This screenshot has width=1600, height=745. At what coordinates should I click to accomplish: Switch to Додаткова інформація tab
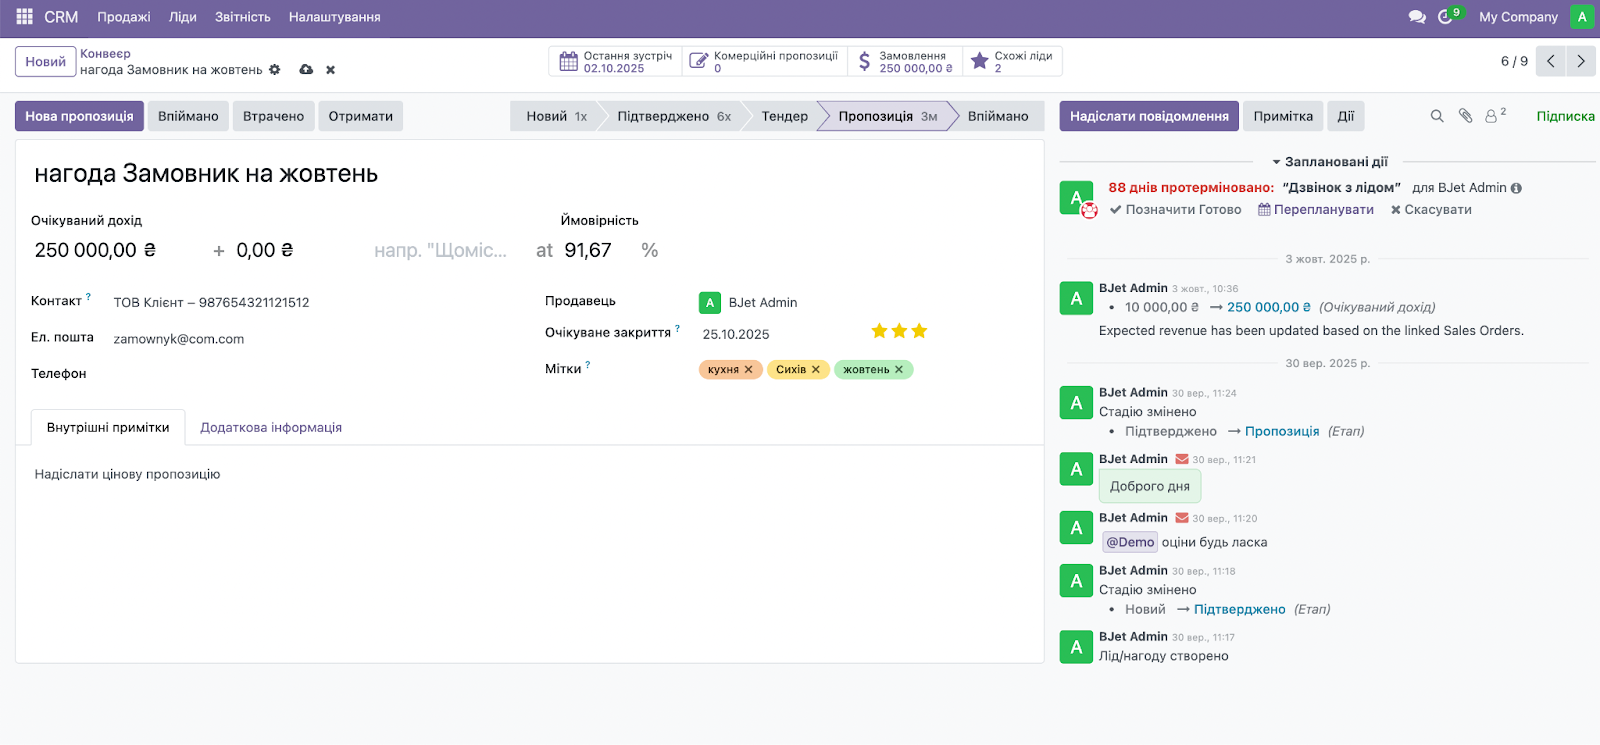[271, 427]
